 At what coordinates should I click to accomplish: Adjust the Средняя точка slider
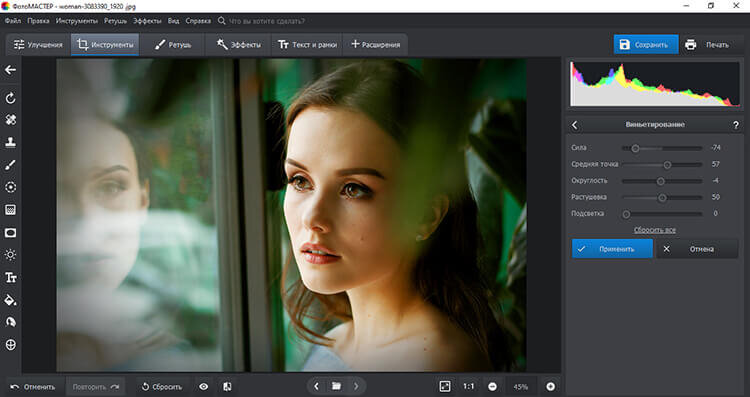click(662, 165)
